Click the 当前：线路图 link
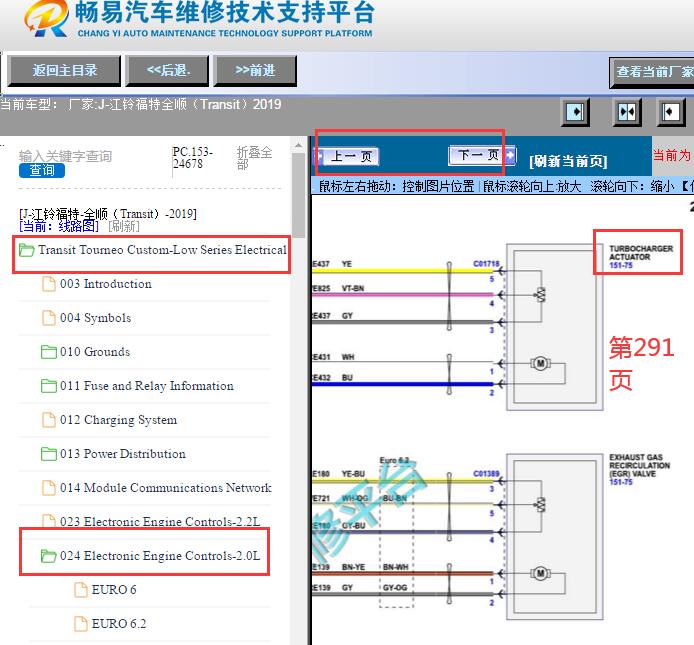The height and width of the screenshot is (645, 694). 58,226
